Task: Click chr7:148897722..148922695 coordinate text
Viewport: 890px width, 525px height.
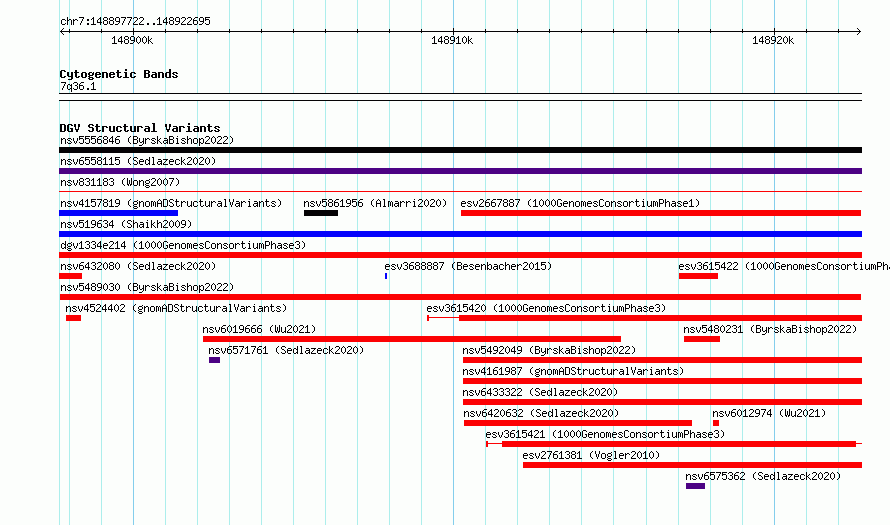Action: point(135,22)
